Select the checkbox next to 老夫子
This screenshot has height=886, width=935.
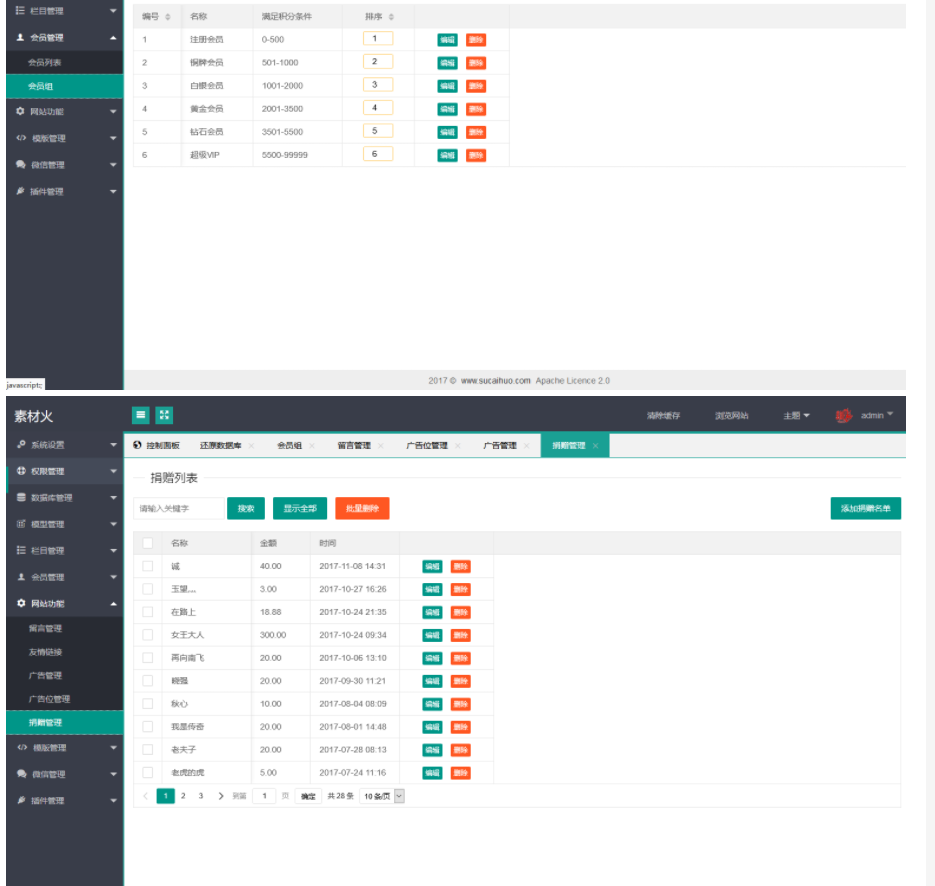pos(148,750)
